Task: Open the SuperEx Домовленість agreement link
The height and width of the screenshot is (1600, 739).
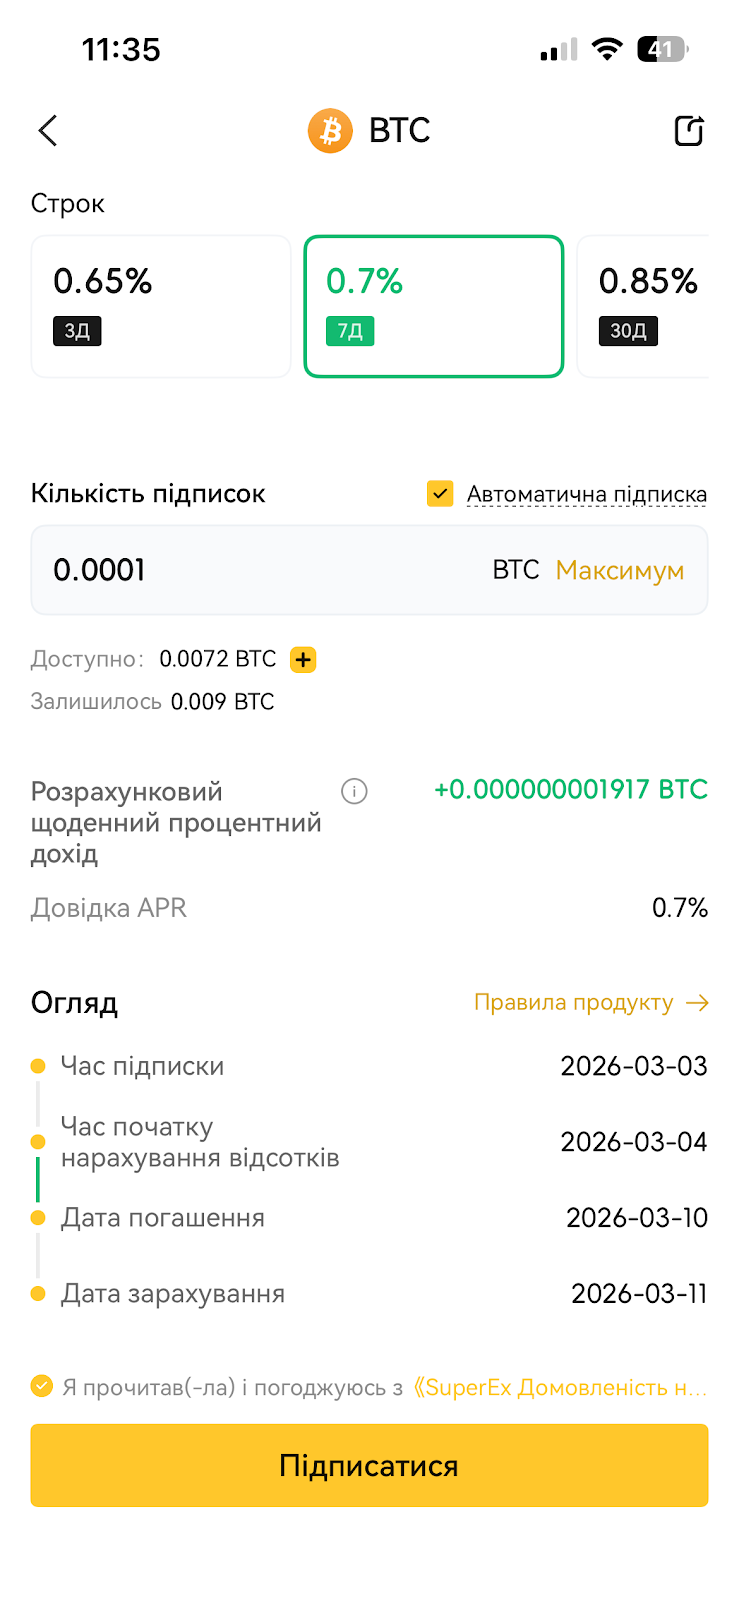Action: [560, 1388]
